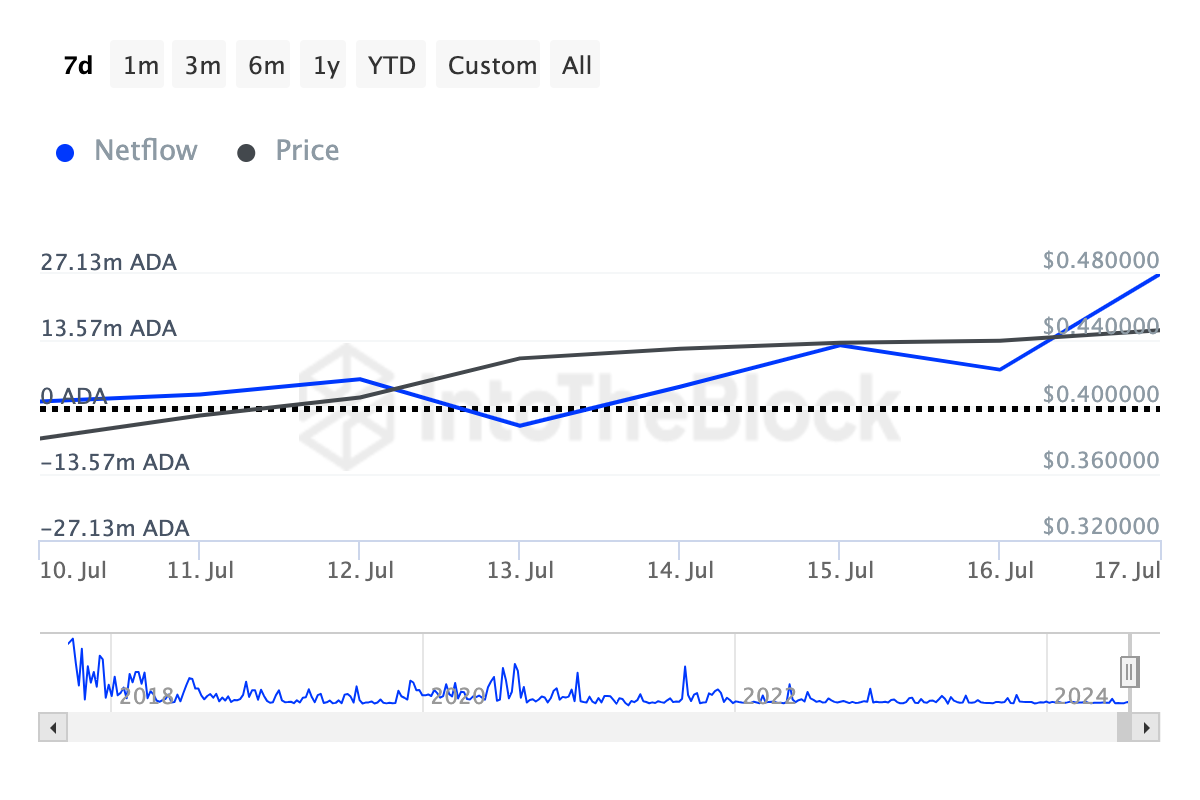Select the 6m range button
This screenshot has height=800, width=1200.
point(266,65)
